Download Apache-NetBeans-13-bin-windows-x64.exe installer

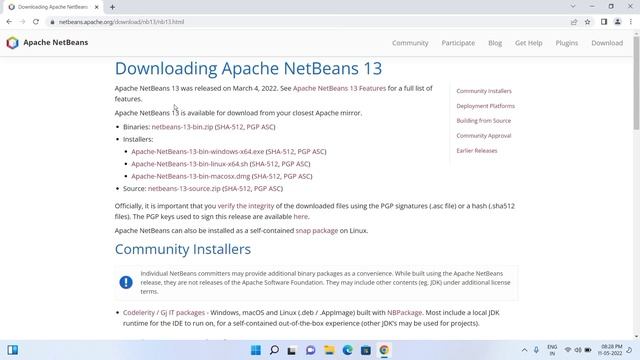tap(198, 151)
